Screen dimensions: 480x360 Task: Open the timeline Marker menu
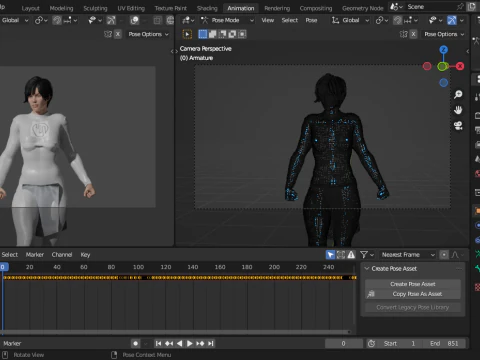35,255
